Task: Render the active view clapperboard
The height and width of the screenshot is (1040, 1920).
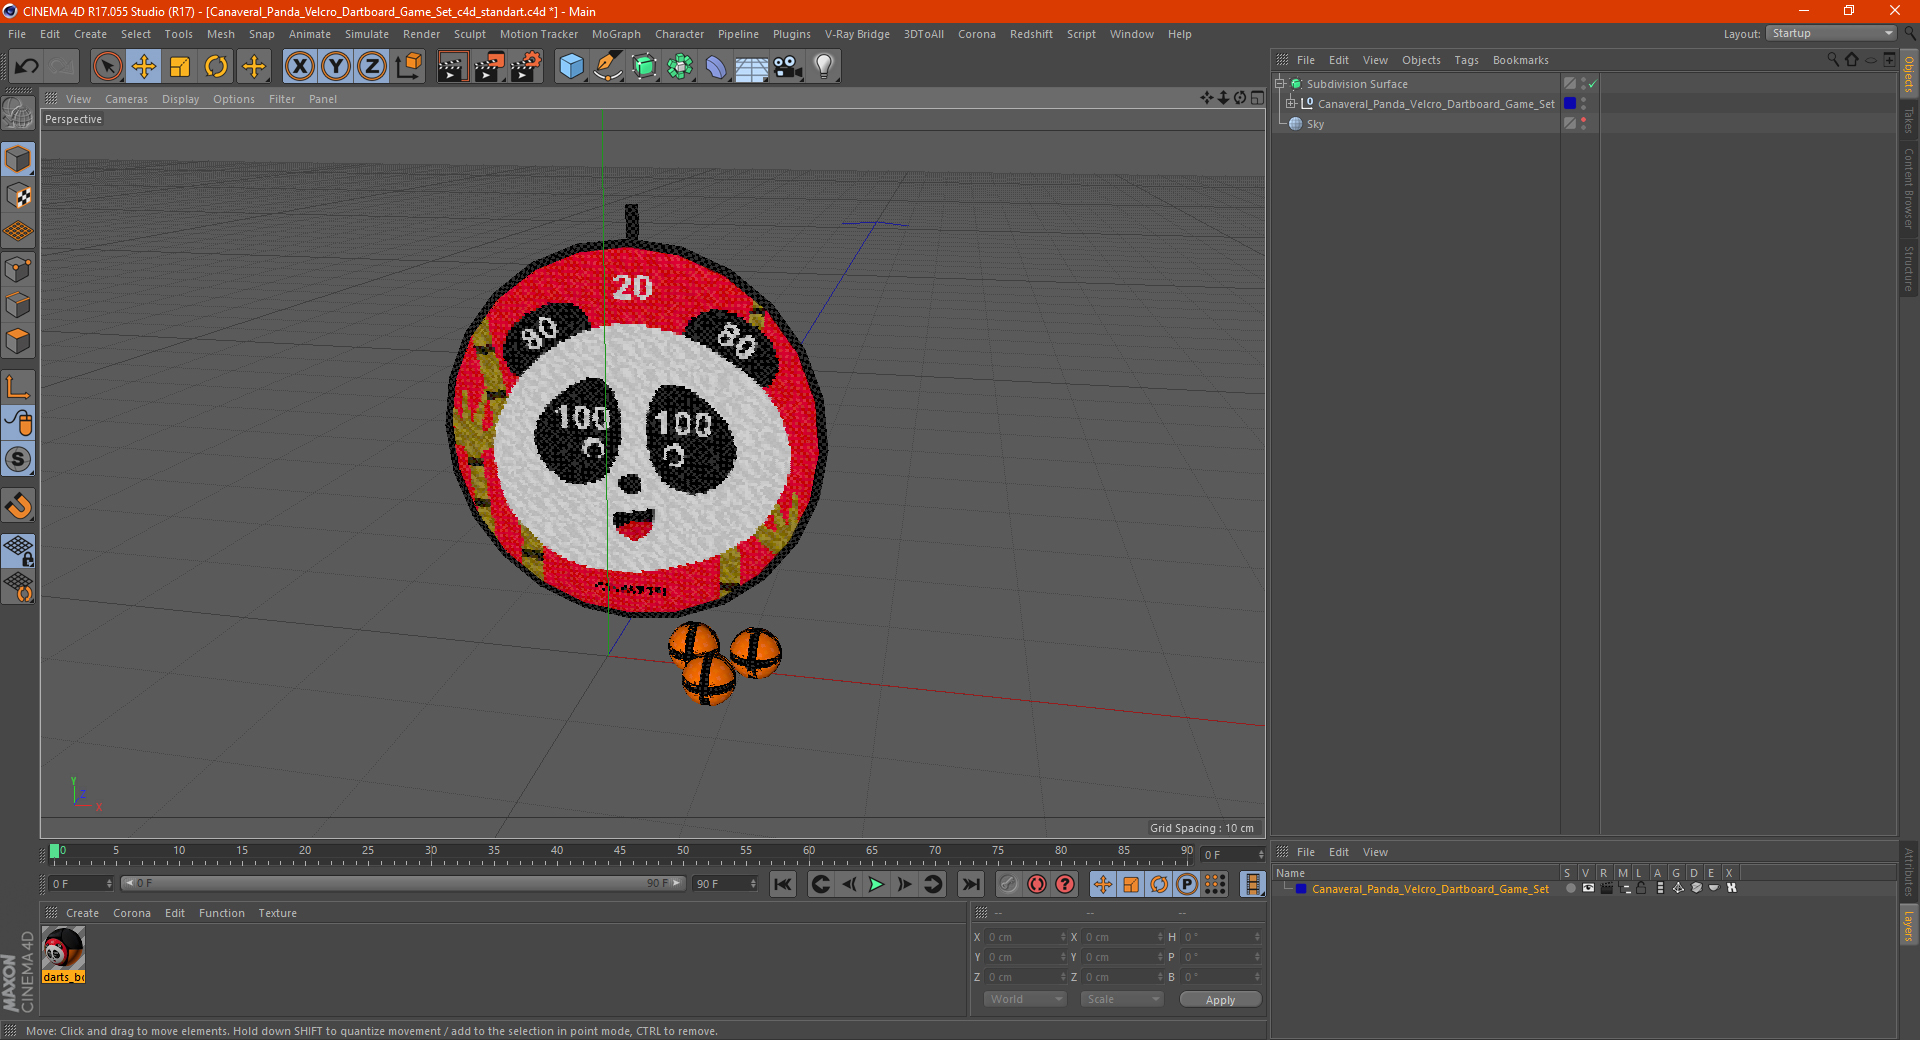Action: pyautogui.click(x=452, y=67)
